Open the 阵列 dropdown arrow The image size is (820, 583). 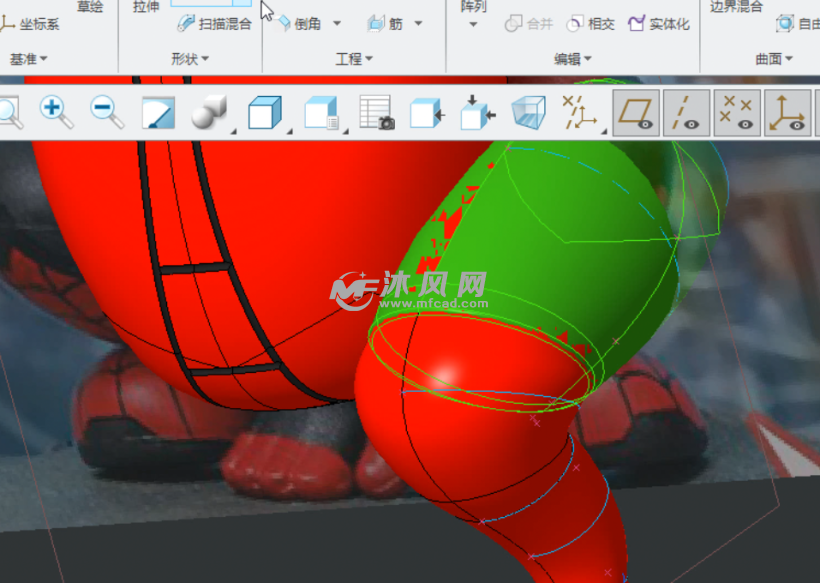coord(473,25)
